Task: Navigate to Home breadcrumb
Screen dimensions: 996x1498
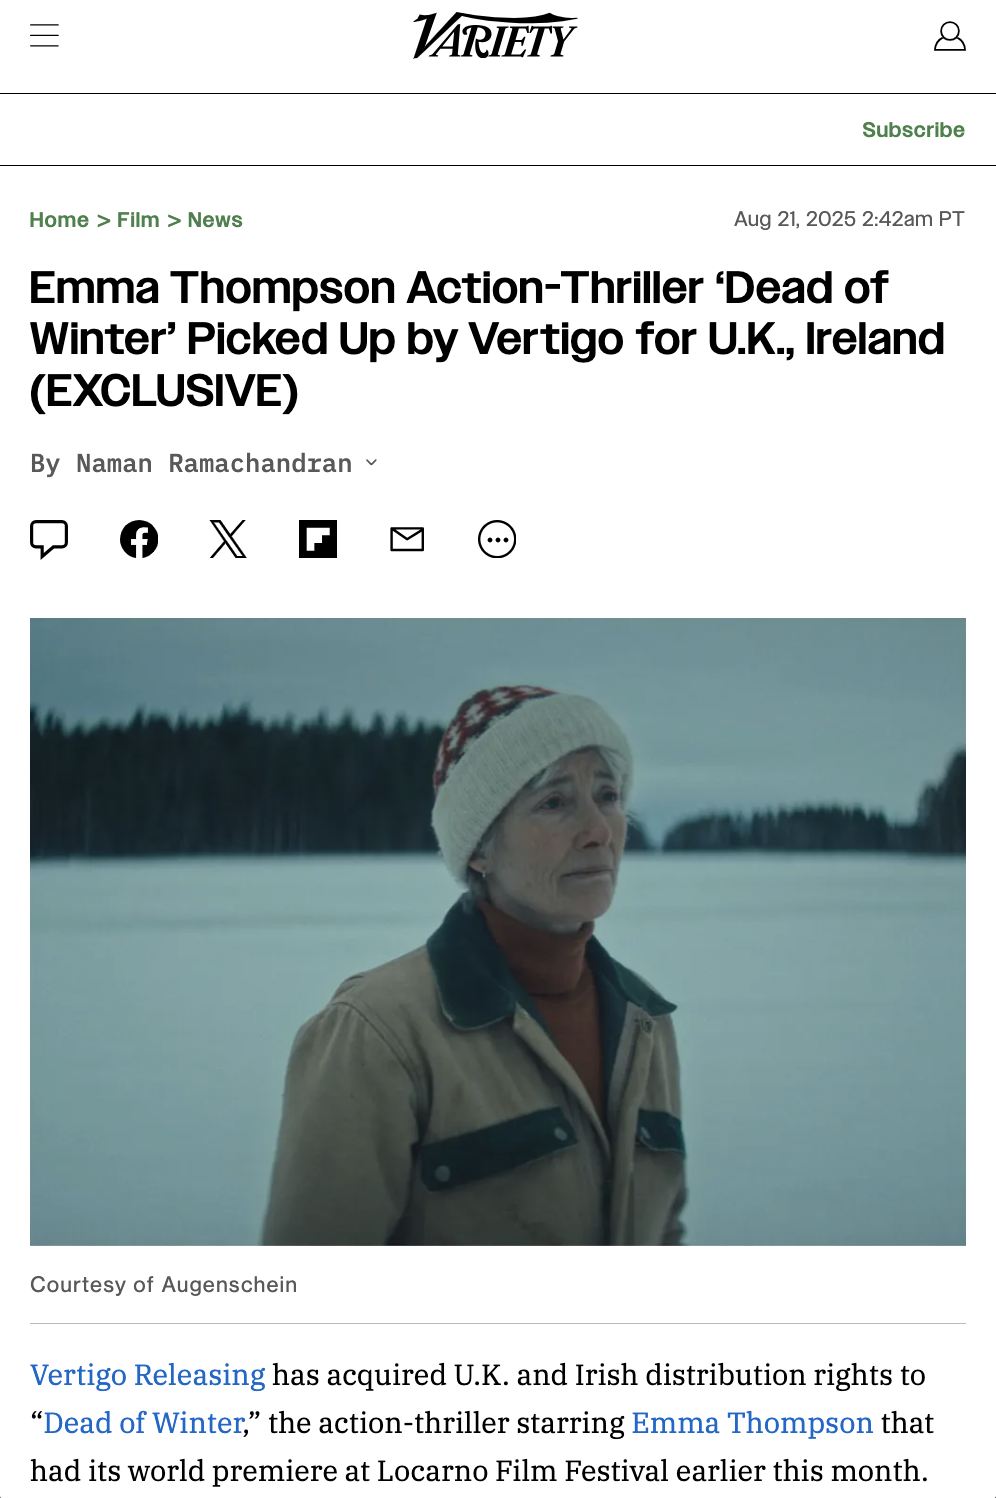Action: 59,220
